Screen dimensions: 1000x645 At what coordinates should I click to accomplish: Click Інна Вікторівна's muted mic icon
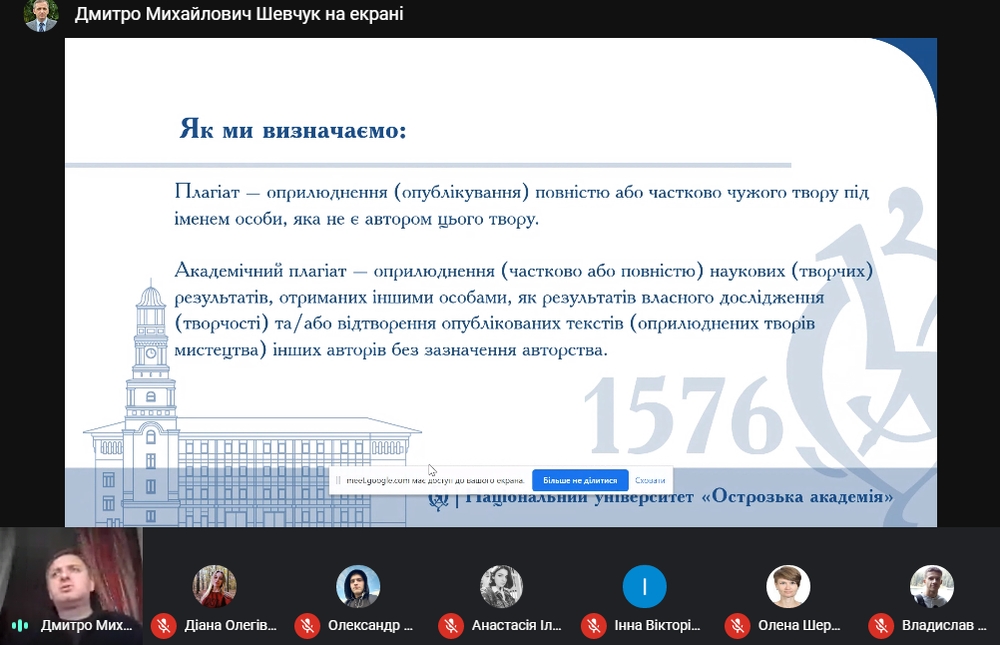click(594, 626)
